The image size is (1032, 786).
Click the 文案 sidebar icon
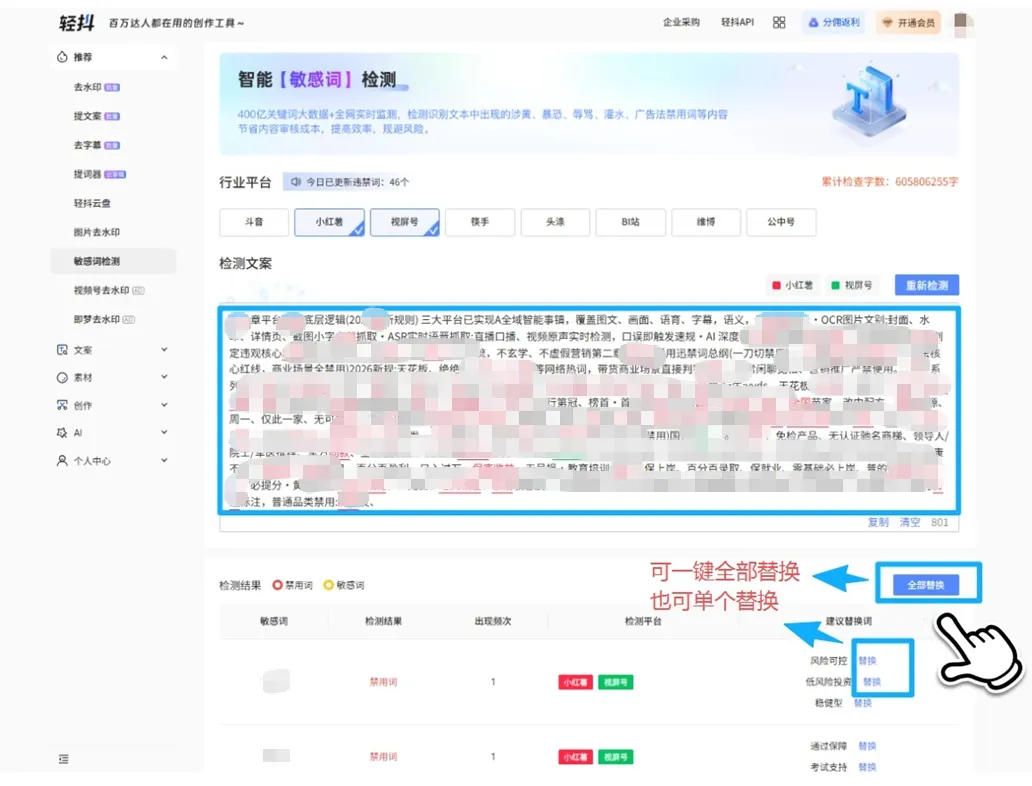[62, 350]
